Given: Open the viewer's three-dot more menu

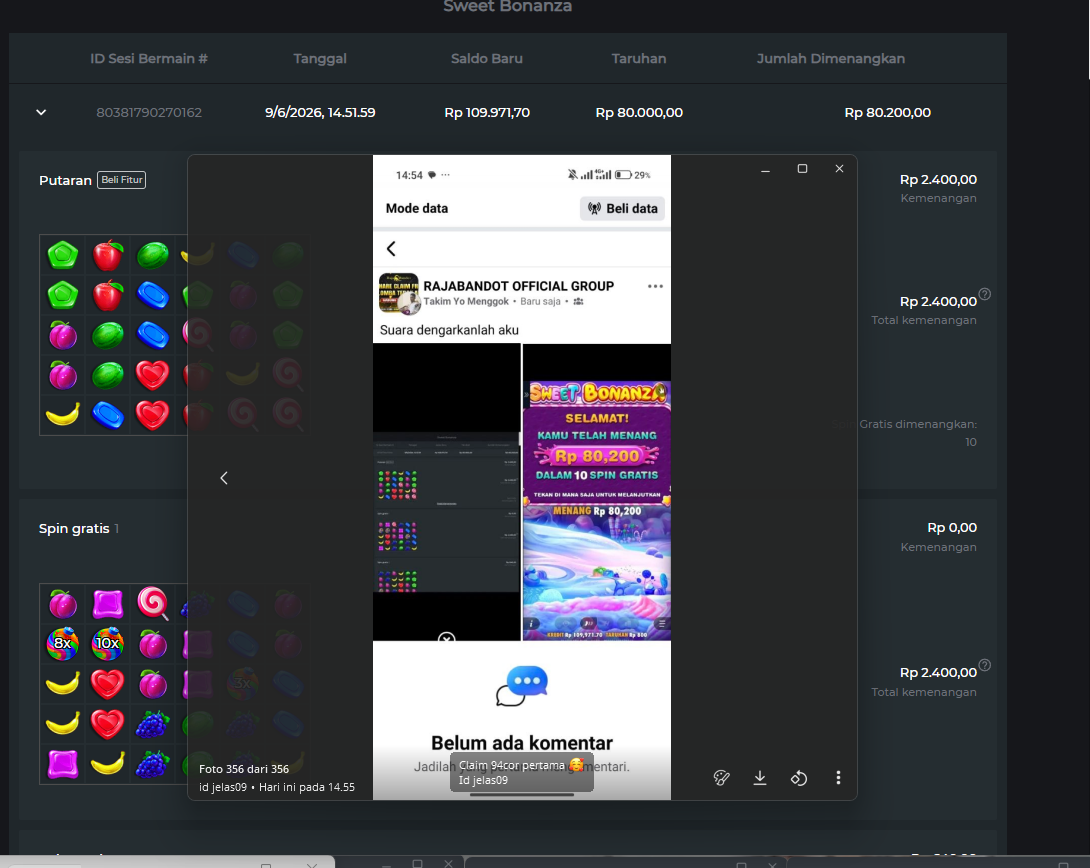Looking at the screenshot, I should tap(838, 778).
